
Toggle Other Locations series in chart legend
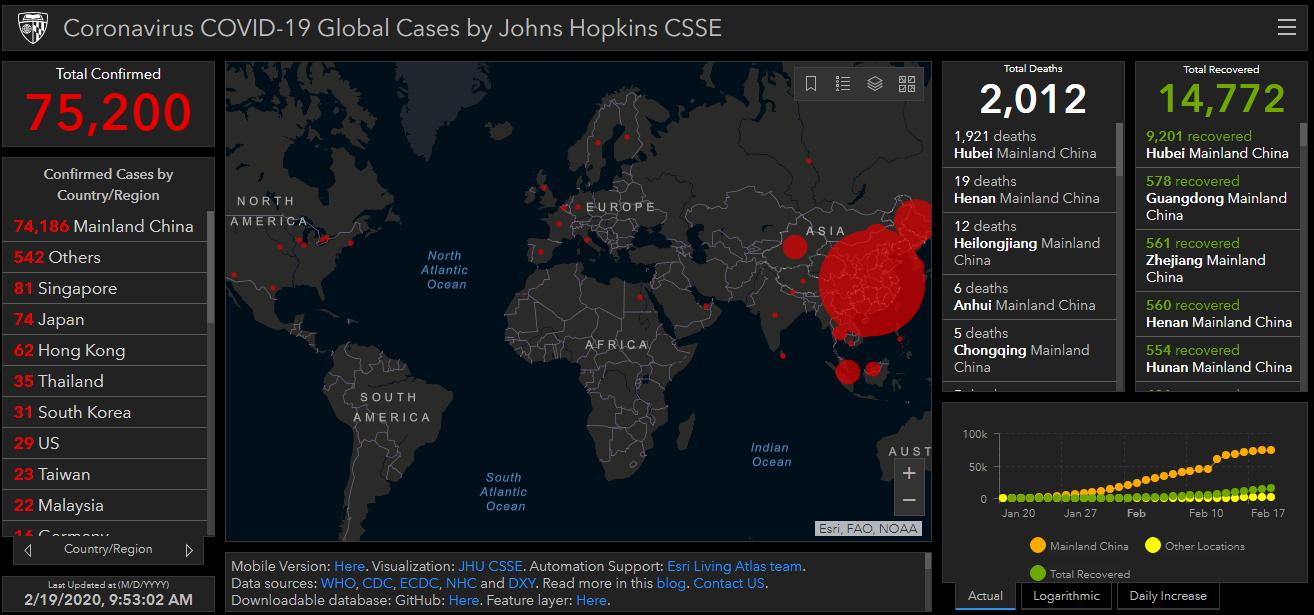click(1195, 546)
